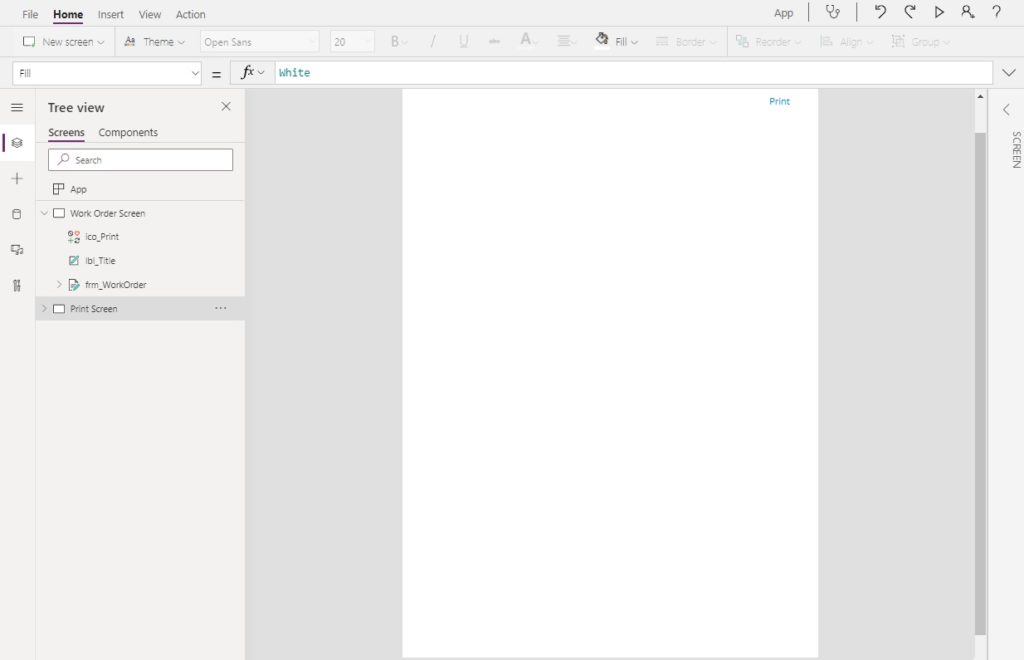Viewport: 1024px width, 660px height.
Task: Expand the frm_WorkOrder form node
Action: point(59,285)
